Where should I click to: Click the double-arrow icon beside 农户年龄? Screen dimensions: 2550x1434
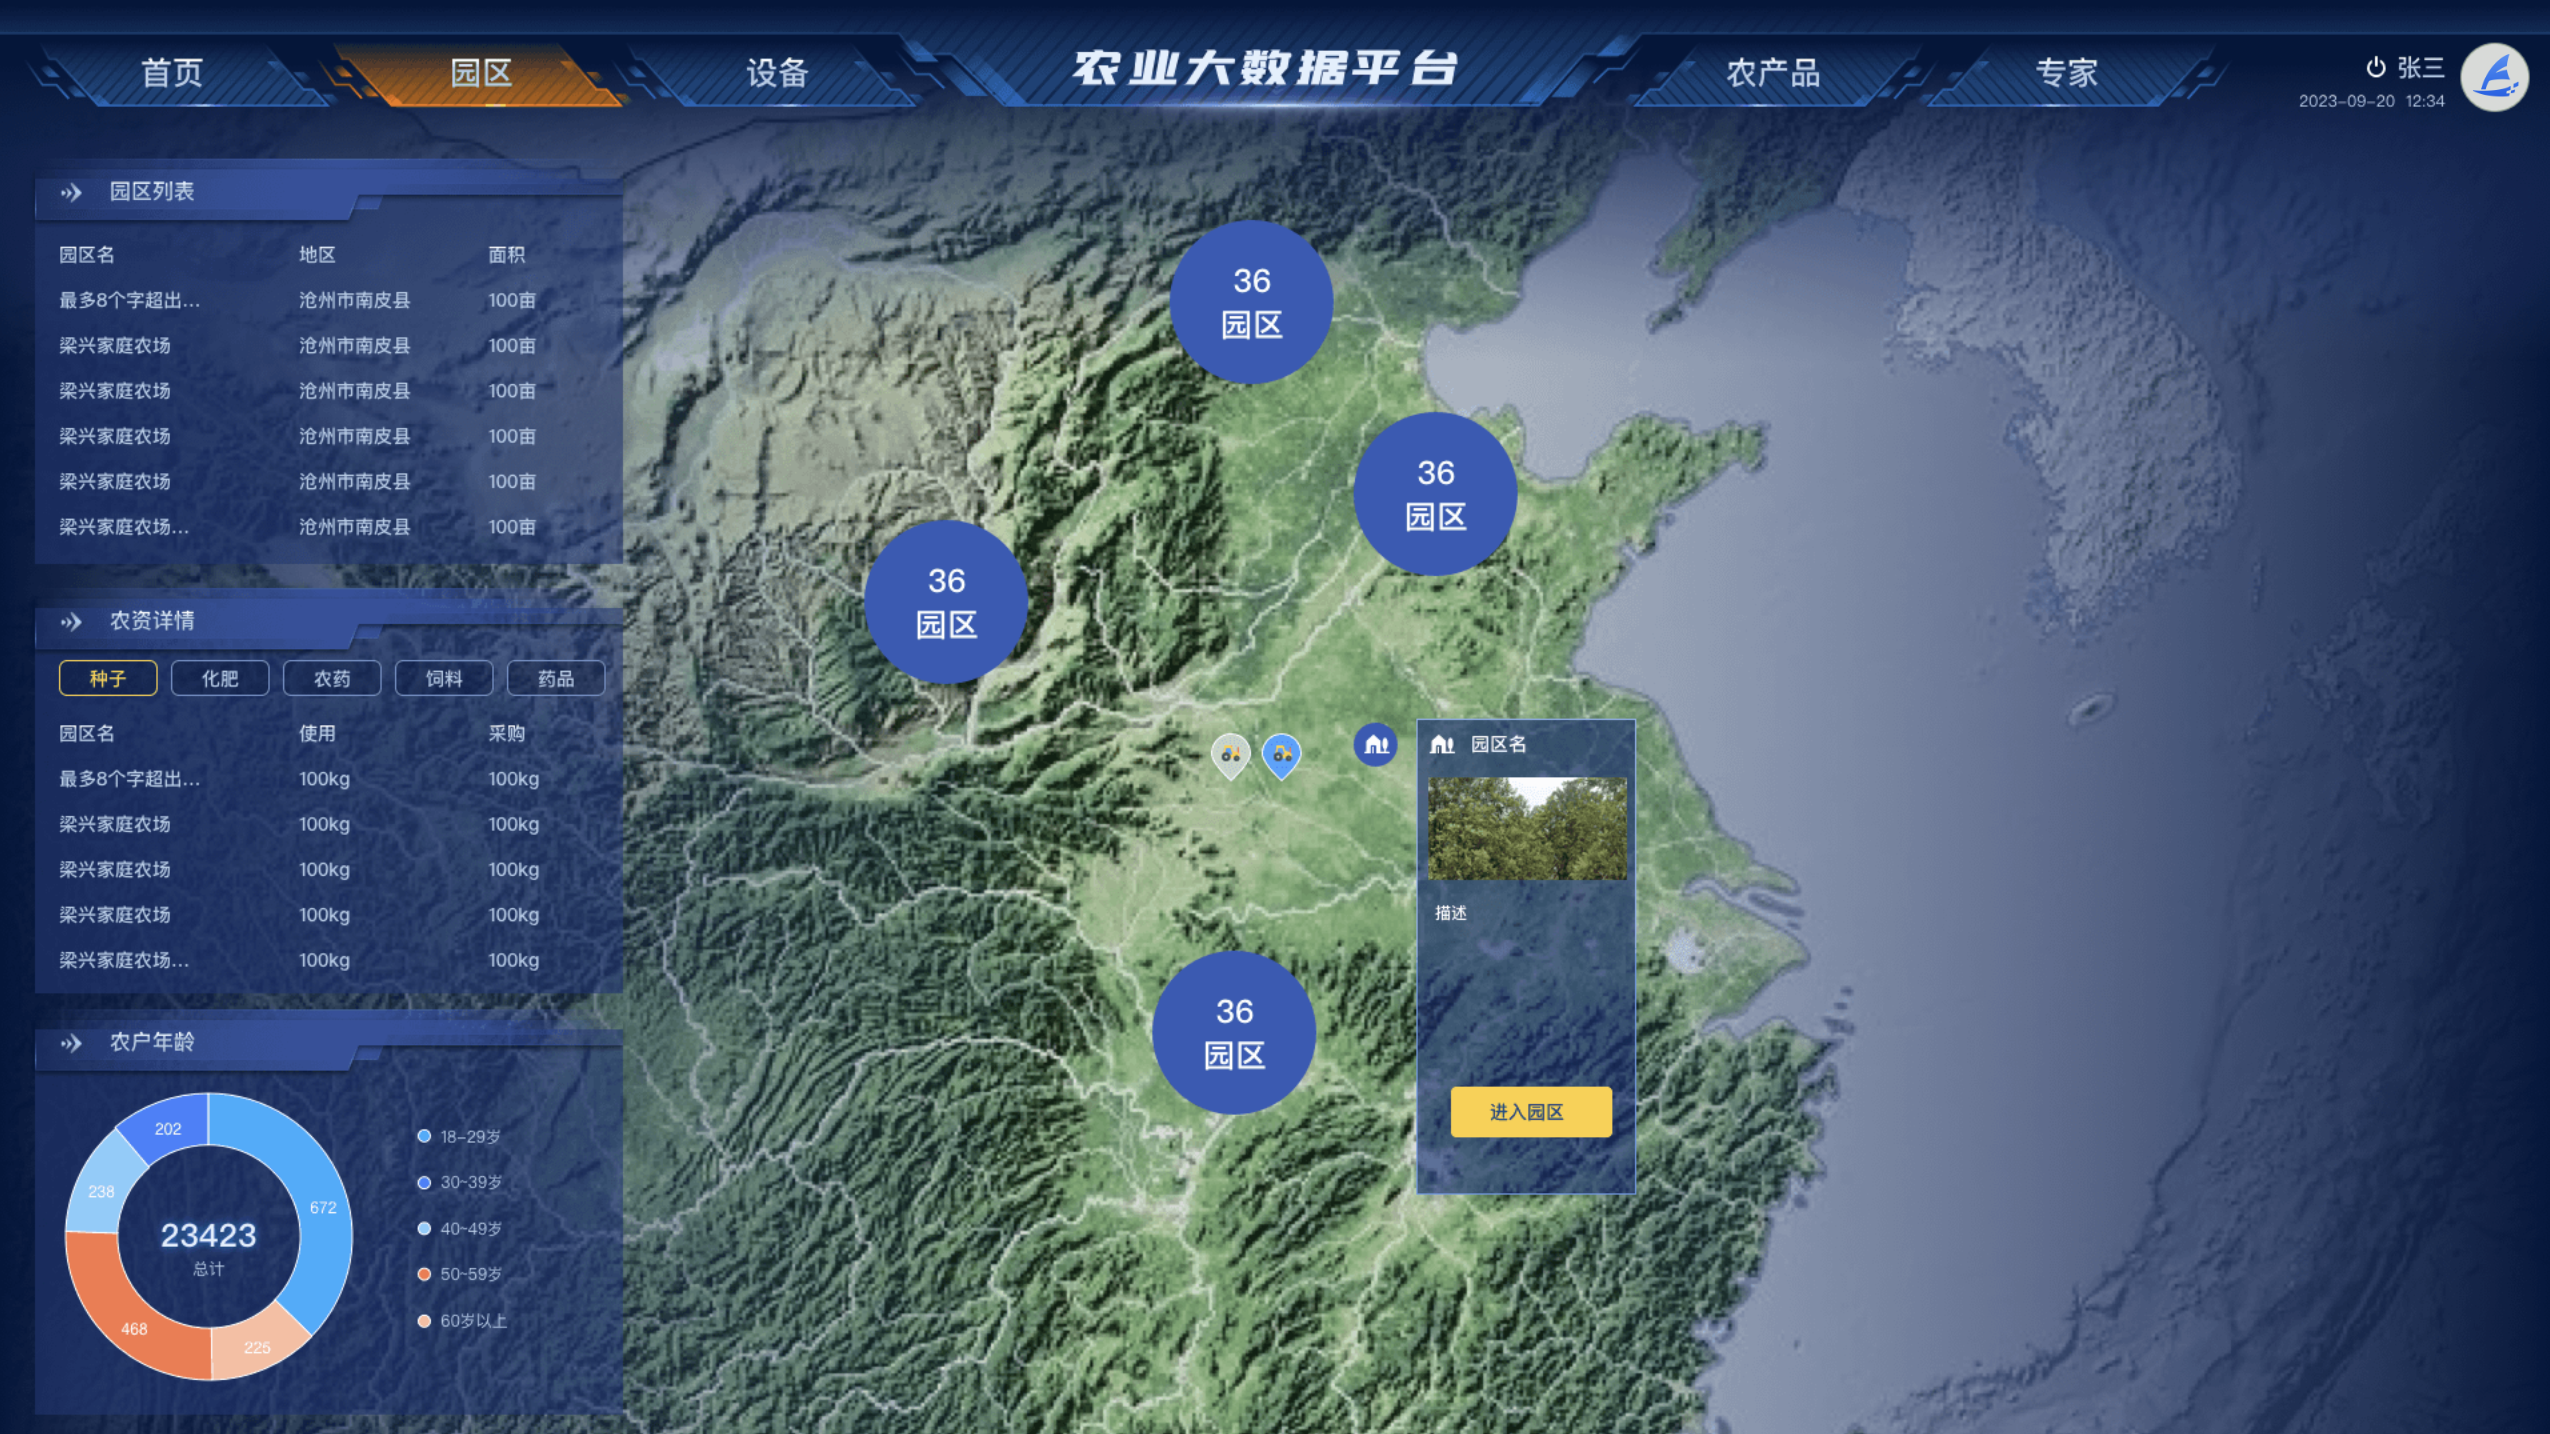click(x=70, y=1042)
